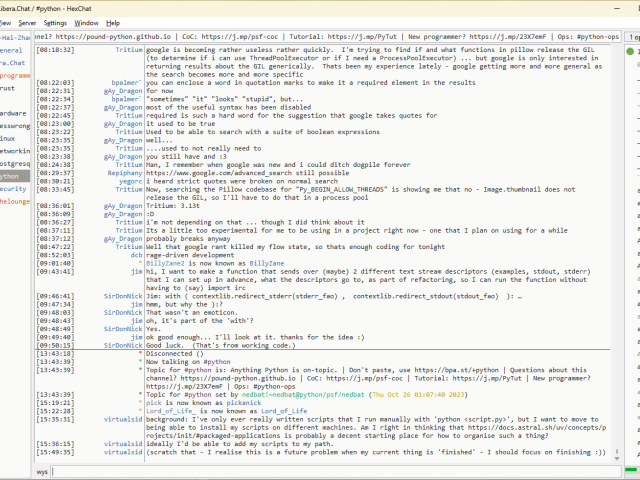
Task: Open the security channel
Action: [13, 188]
